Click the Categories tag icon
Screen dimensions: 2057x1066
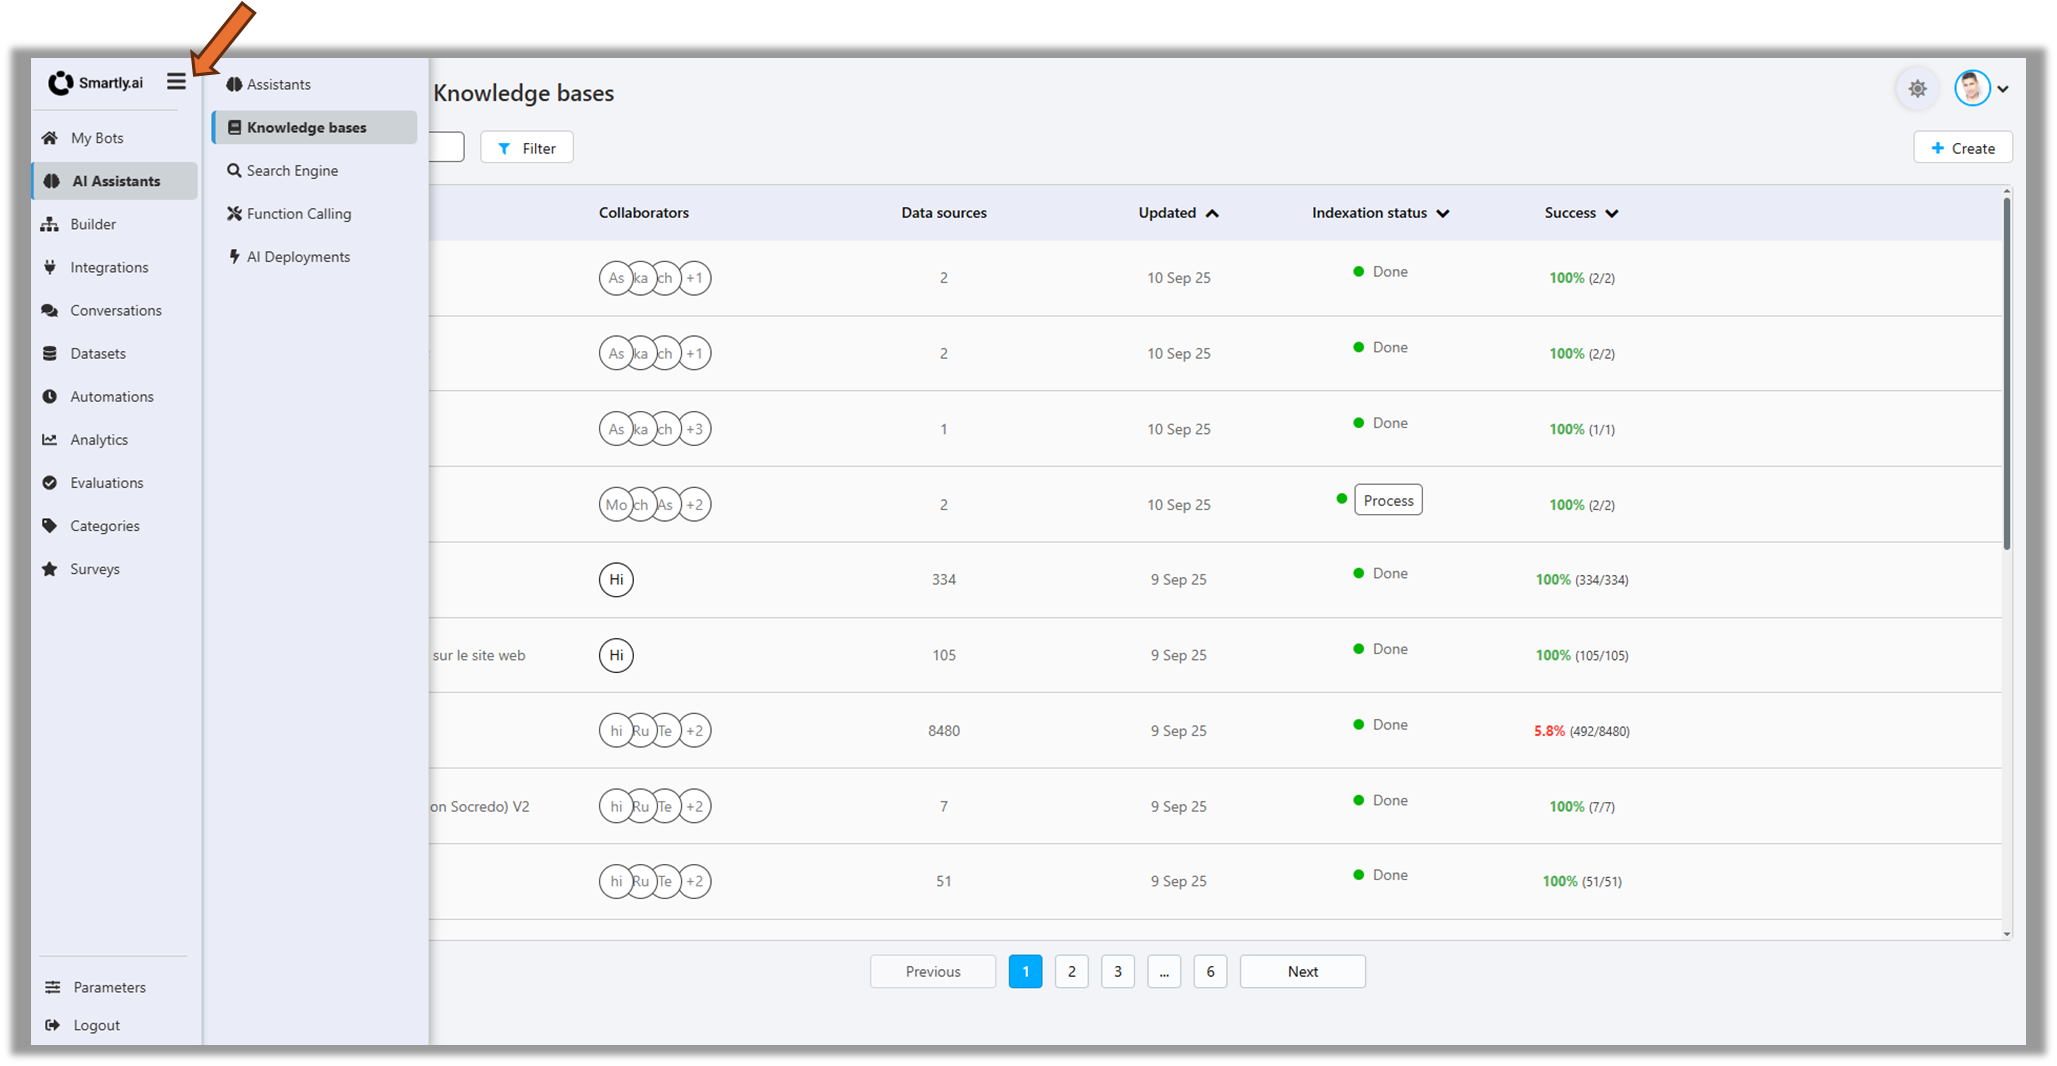(50, 525)
